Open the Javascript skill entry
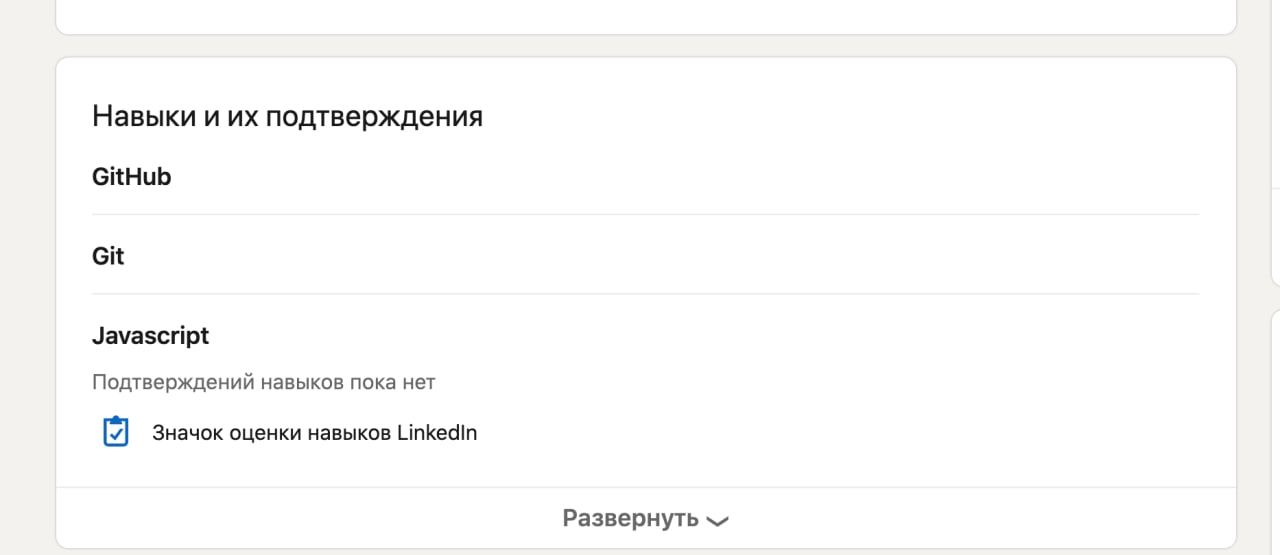1280x555 pixels. 150,336
